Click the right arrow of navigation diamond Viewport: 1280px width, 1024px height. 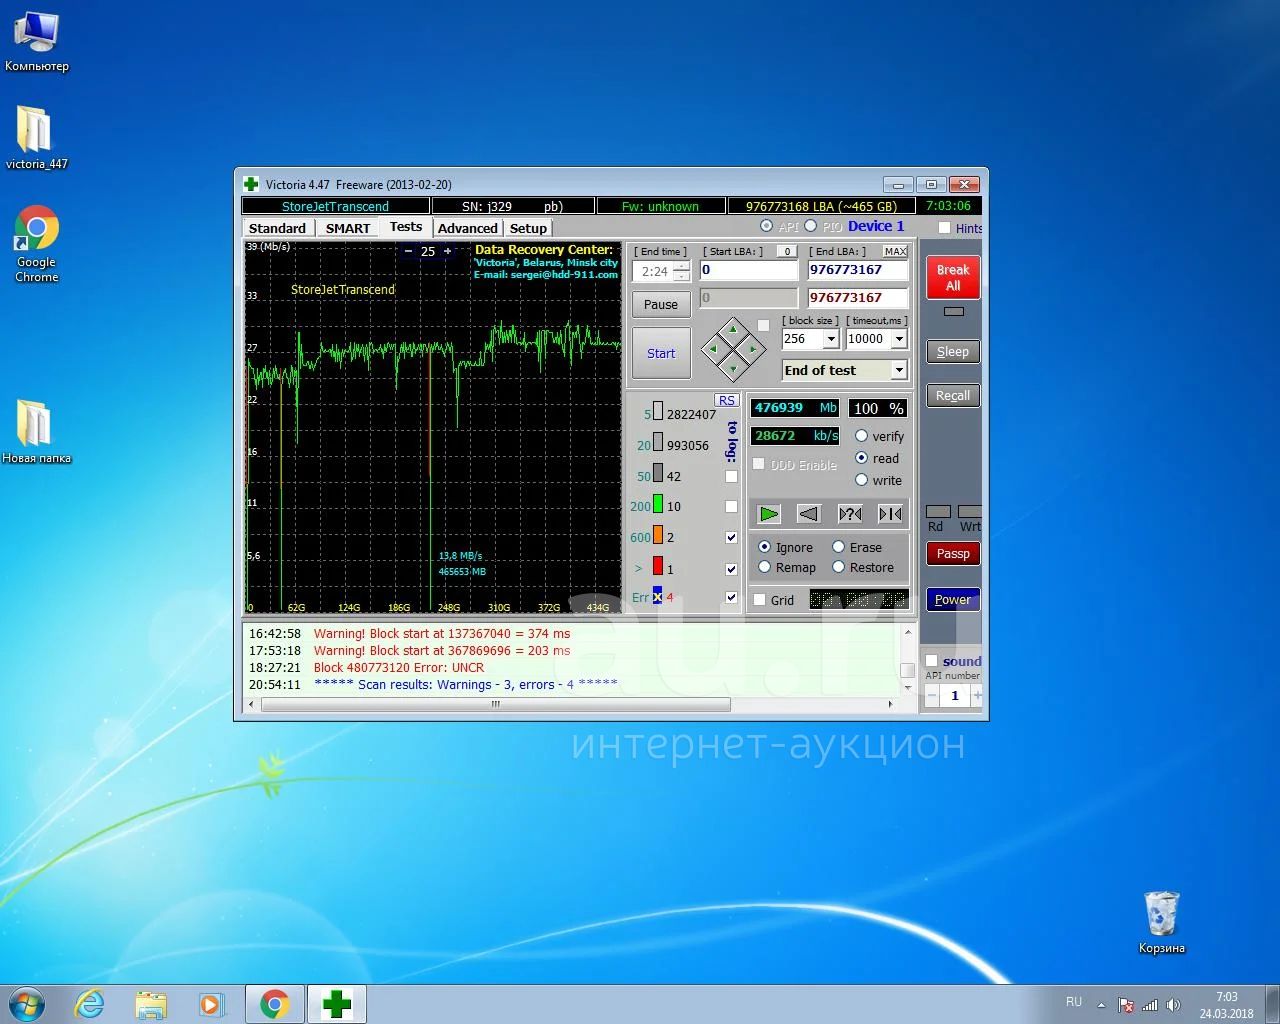coord(752,349)
